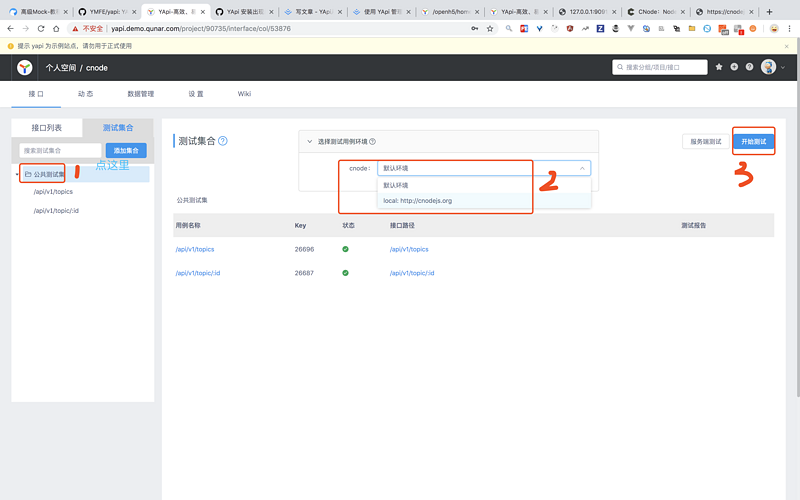This screenshot has width=800, height=500.
Task: Open the help question icon in header
Action: click(749, 67)
